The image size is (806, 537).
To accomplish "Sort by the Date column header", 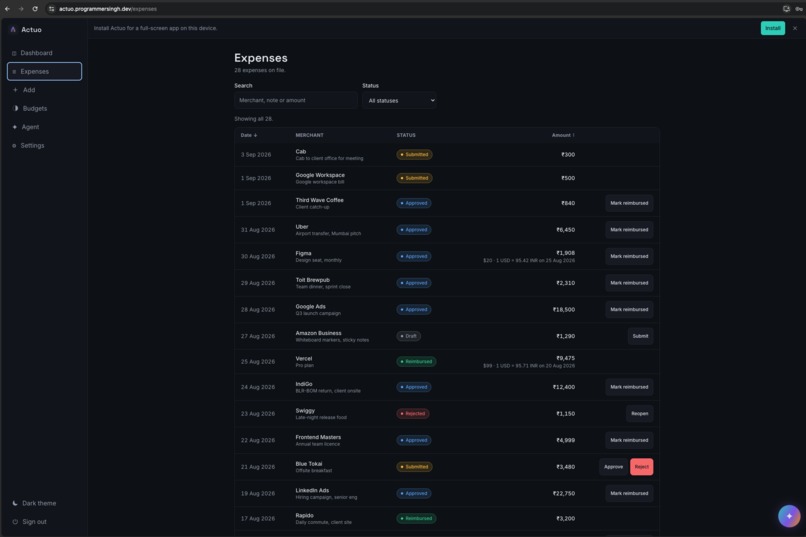I will coord(249,135).
